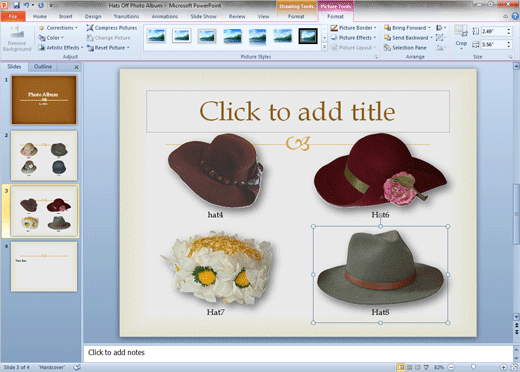
Task: Click the Undo icon
Action: [x=26, y=5]
